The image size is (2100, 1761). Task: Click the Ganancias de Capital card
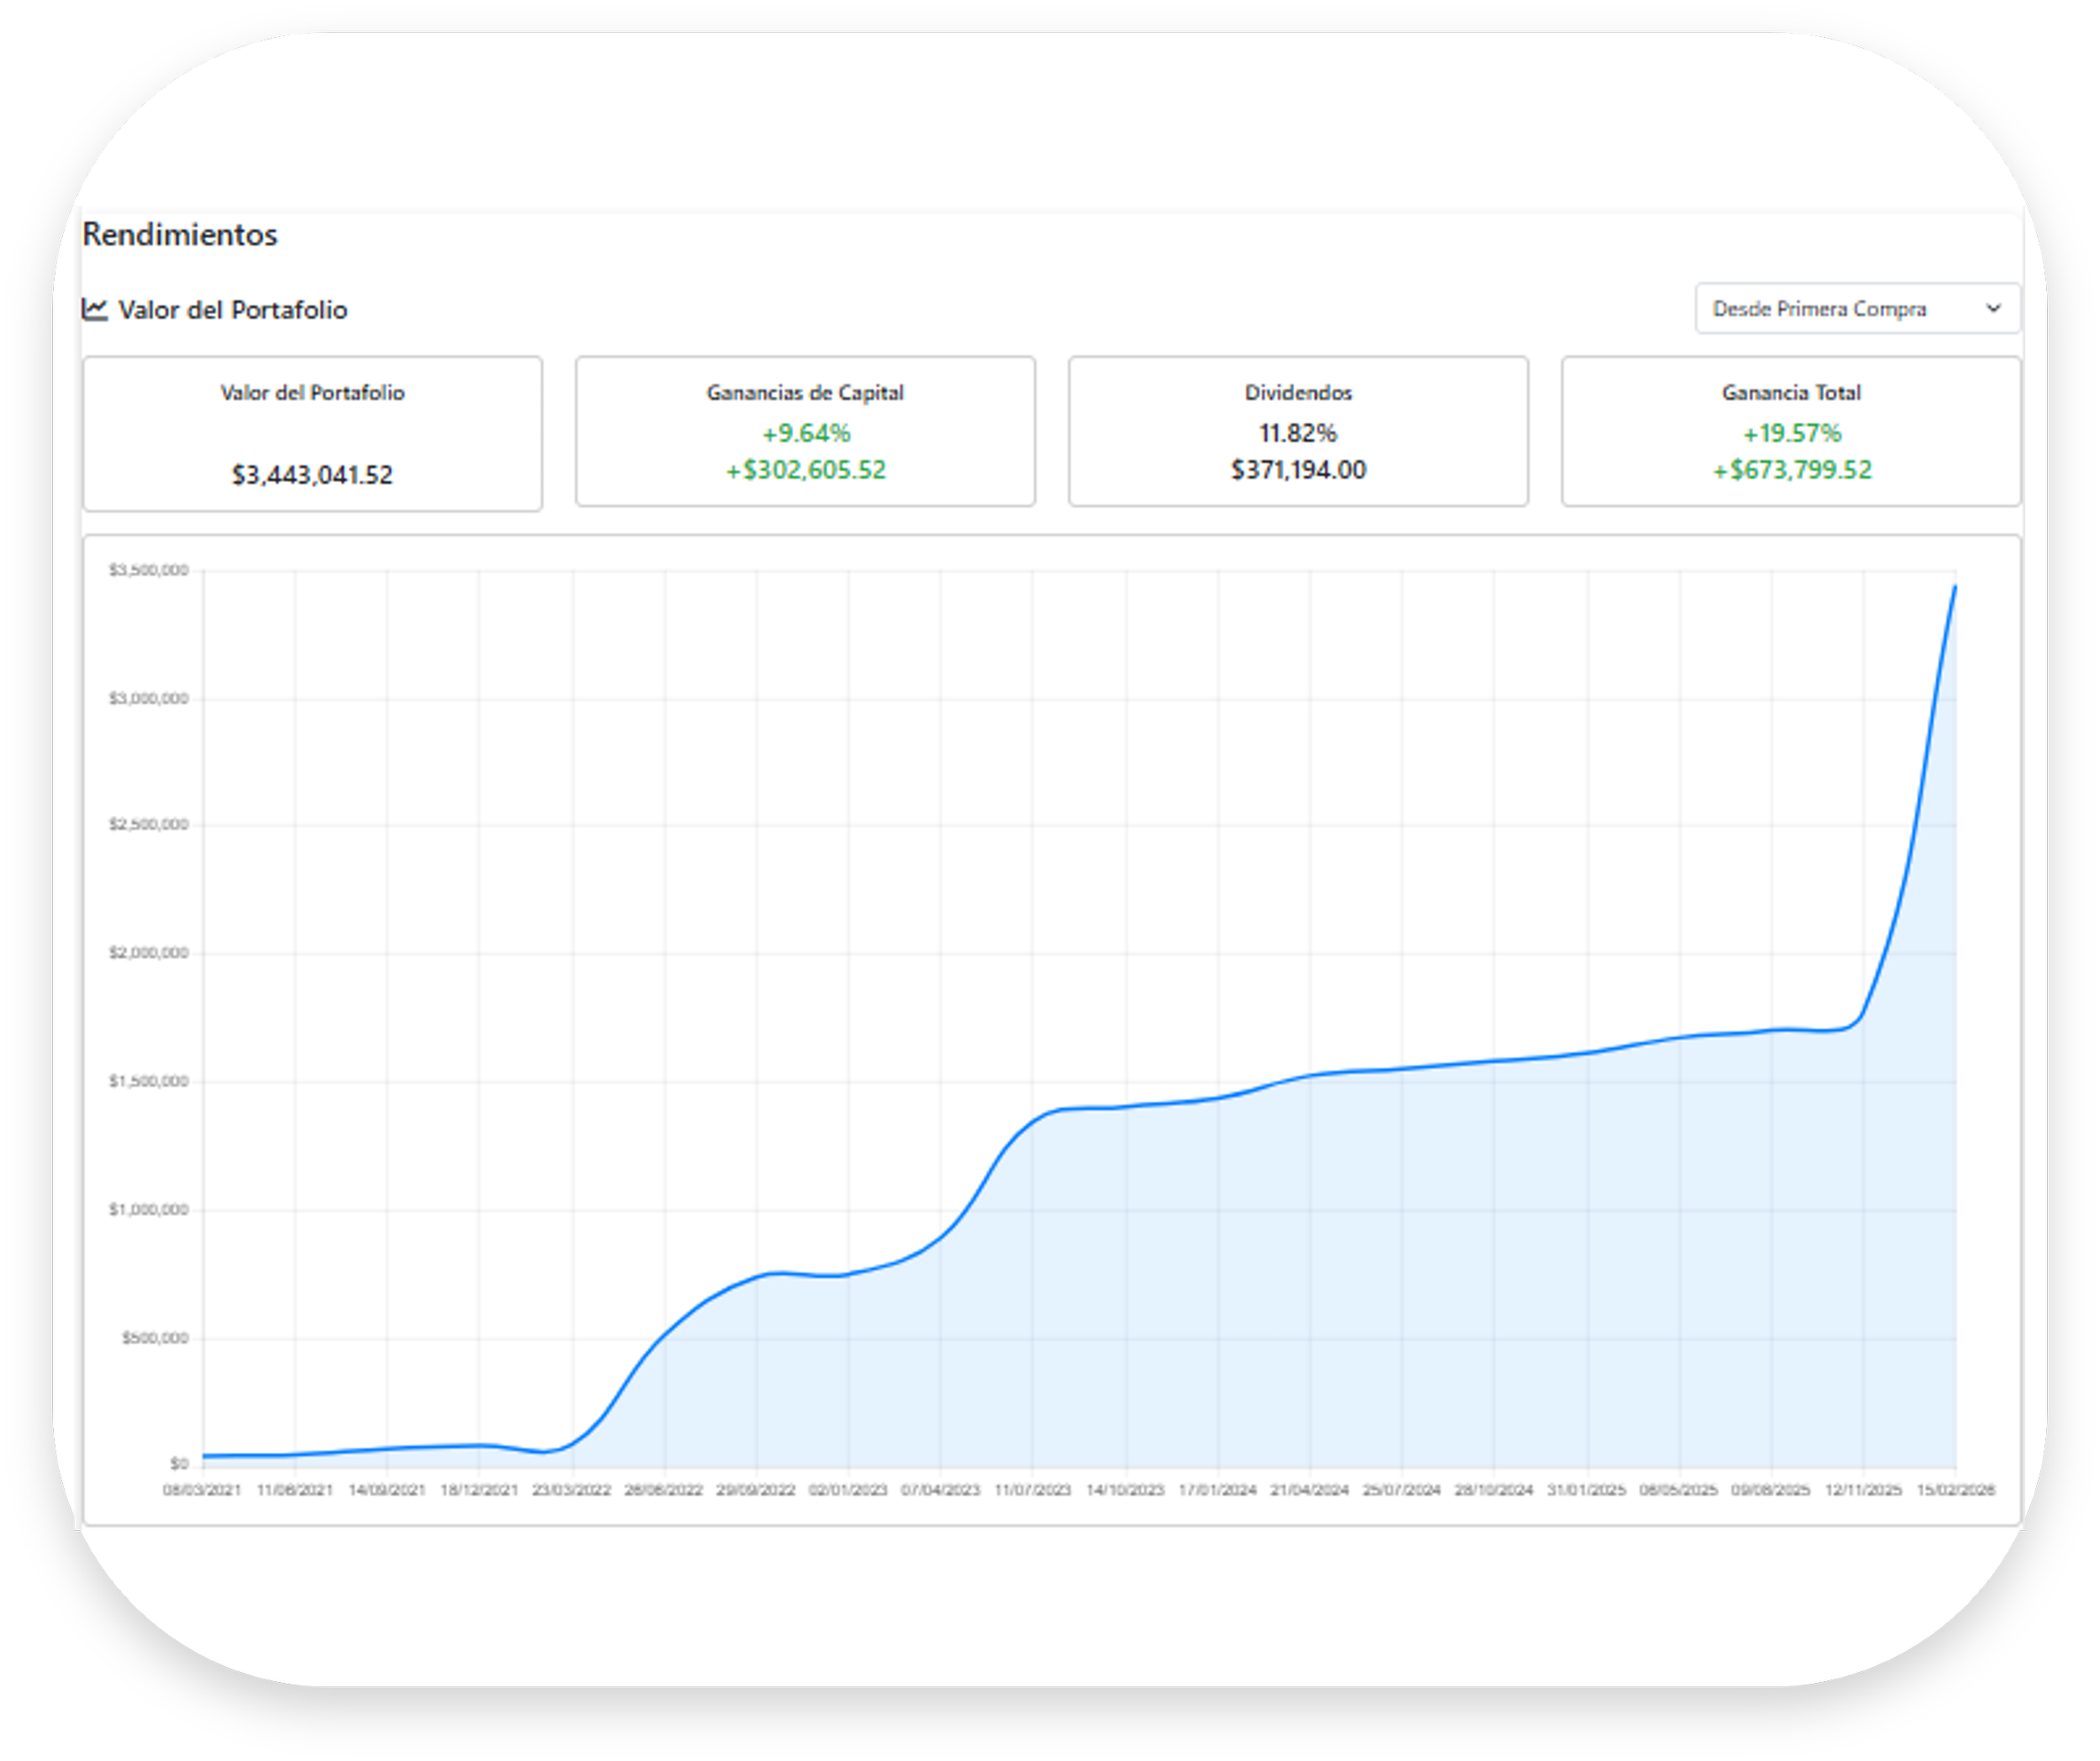point(805,431)
